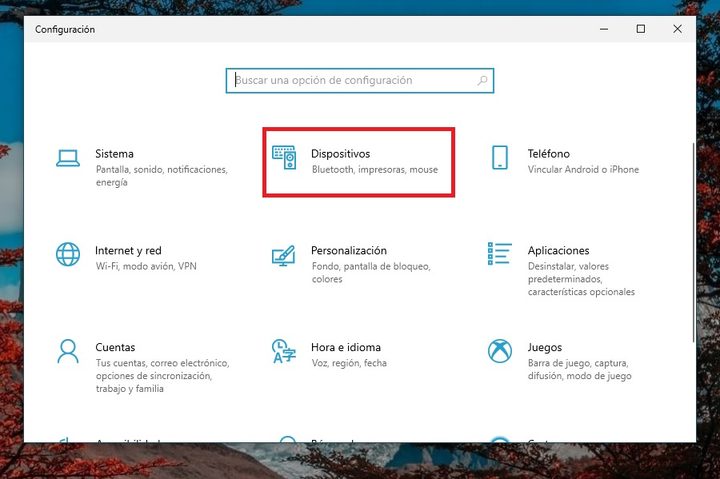Viewport: 720px width, 479px height.
Task: Open the Juegos Xbox icon
Action: click(500, 351)
